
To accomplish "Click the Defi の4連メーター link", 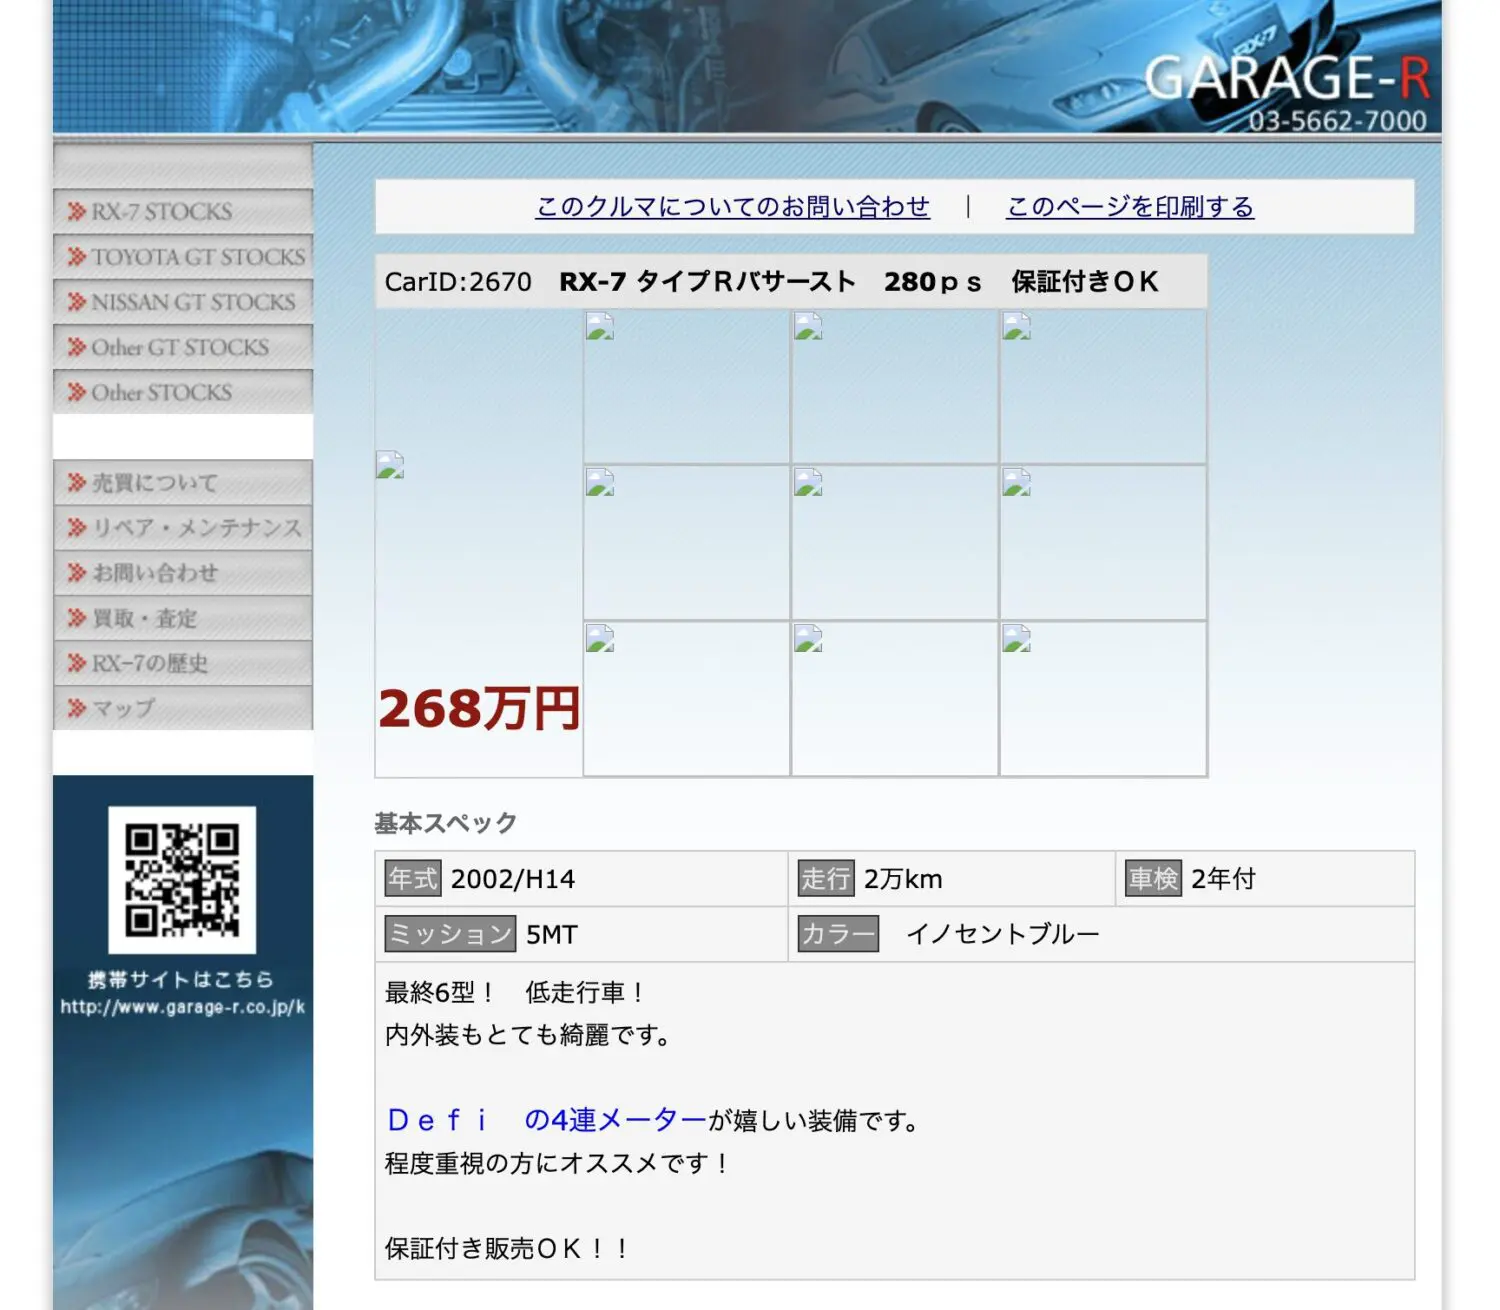I will pyautogui.click(x=546, y=1120).
